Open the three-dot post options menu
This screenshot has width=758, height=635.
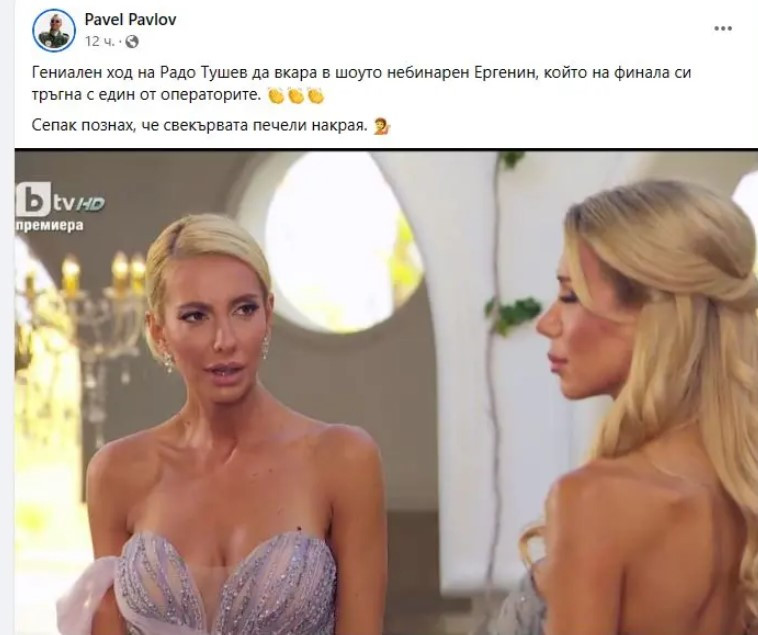[723, 29]
